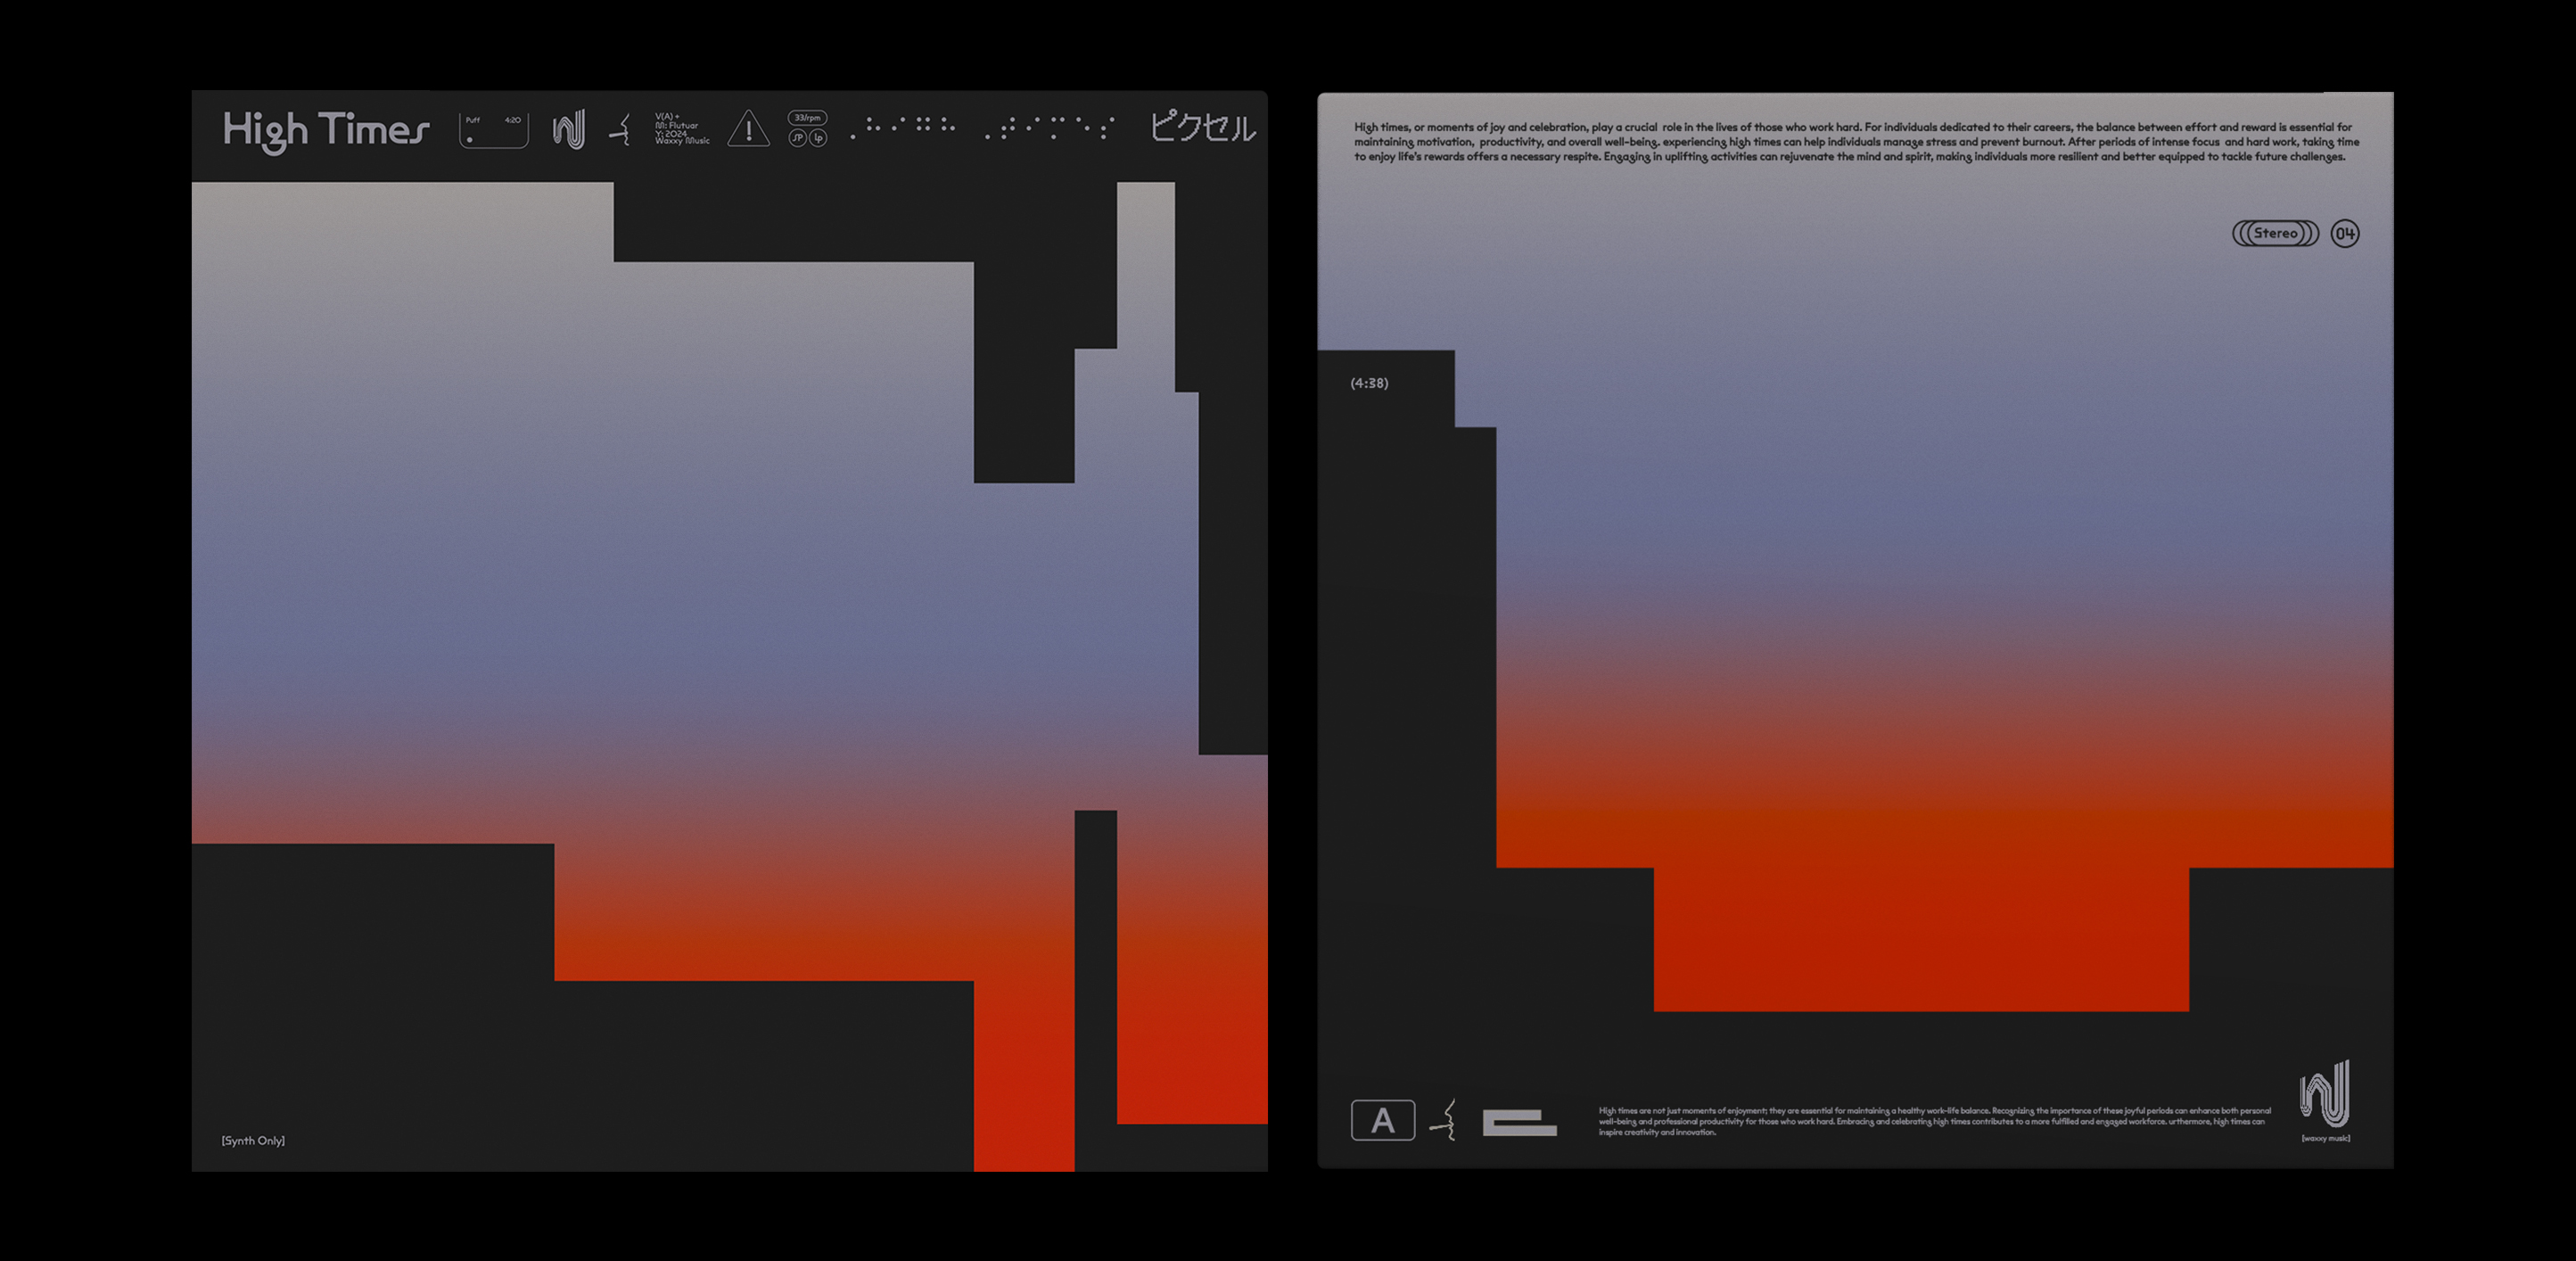Click the [waxxy music] caption

pyautogui.click(x=2325, y=1139)
